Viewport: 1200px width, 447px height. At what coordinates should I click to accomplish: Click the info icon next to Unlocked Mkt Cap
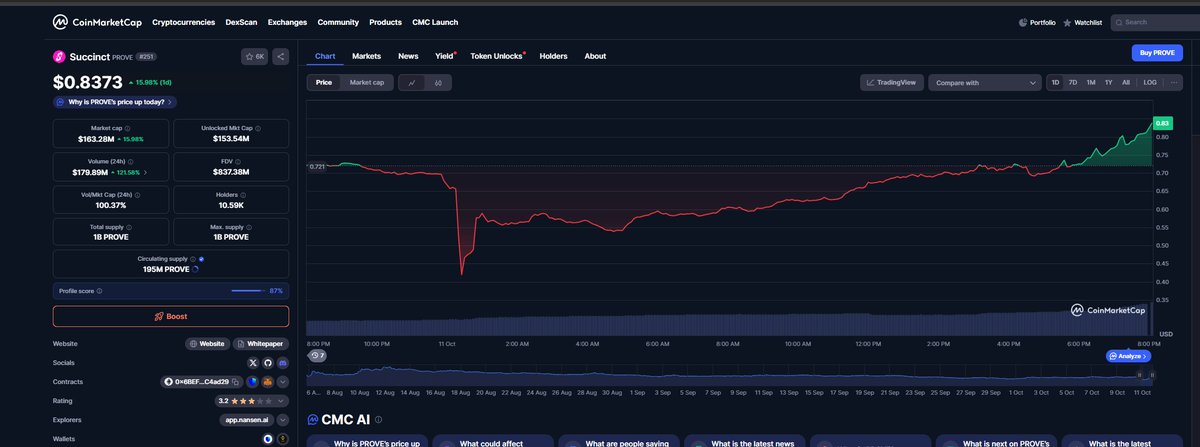(260, 129)
